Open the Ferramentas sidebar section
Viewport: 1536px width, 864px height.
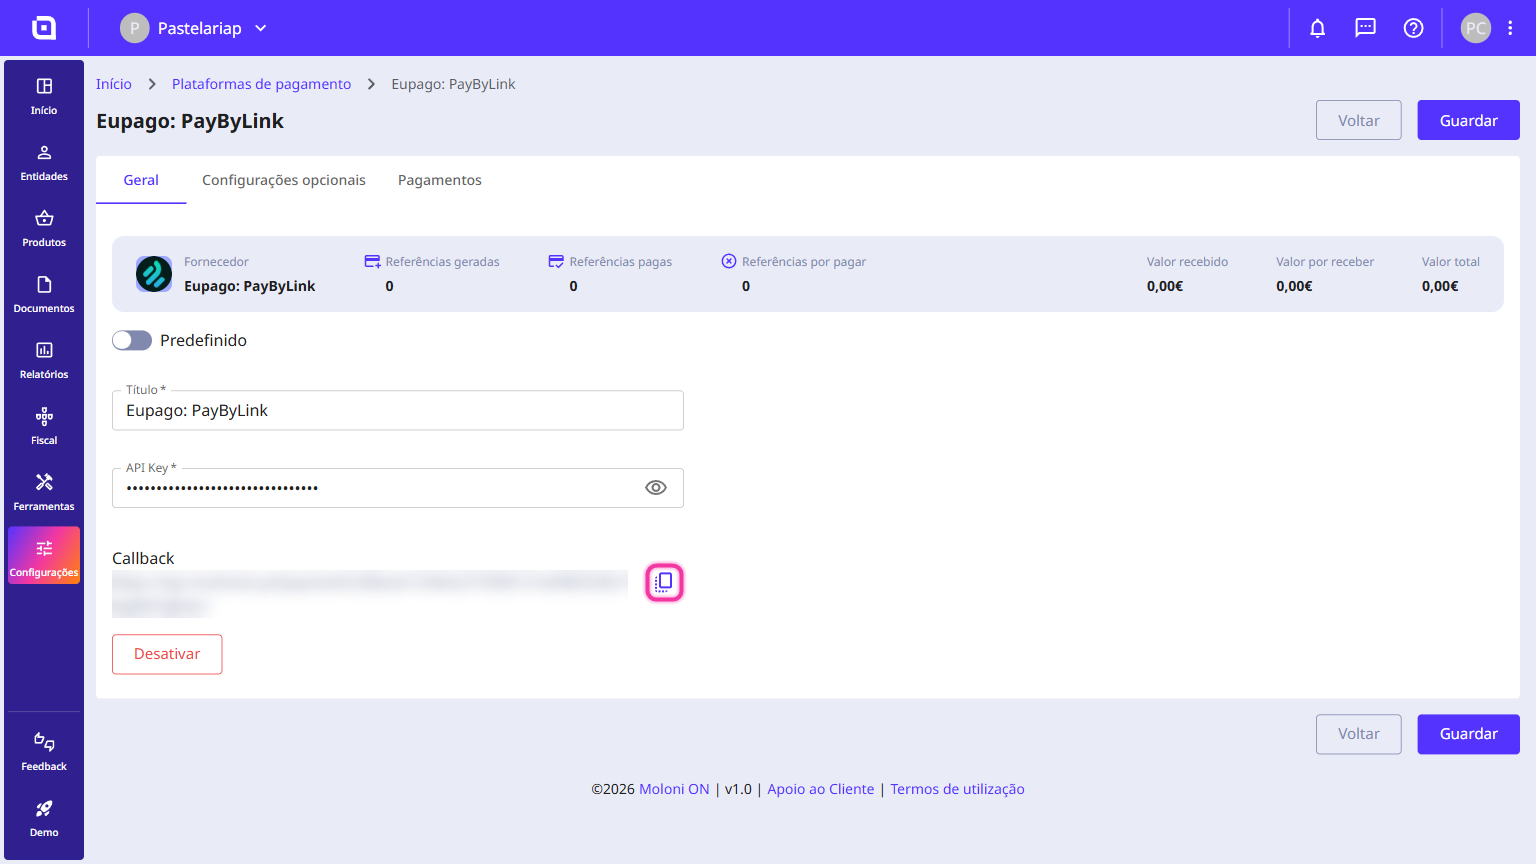(44, 493)
